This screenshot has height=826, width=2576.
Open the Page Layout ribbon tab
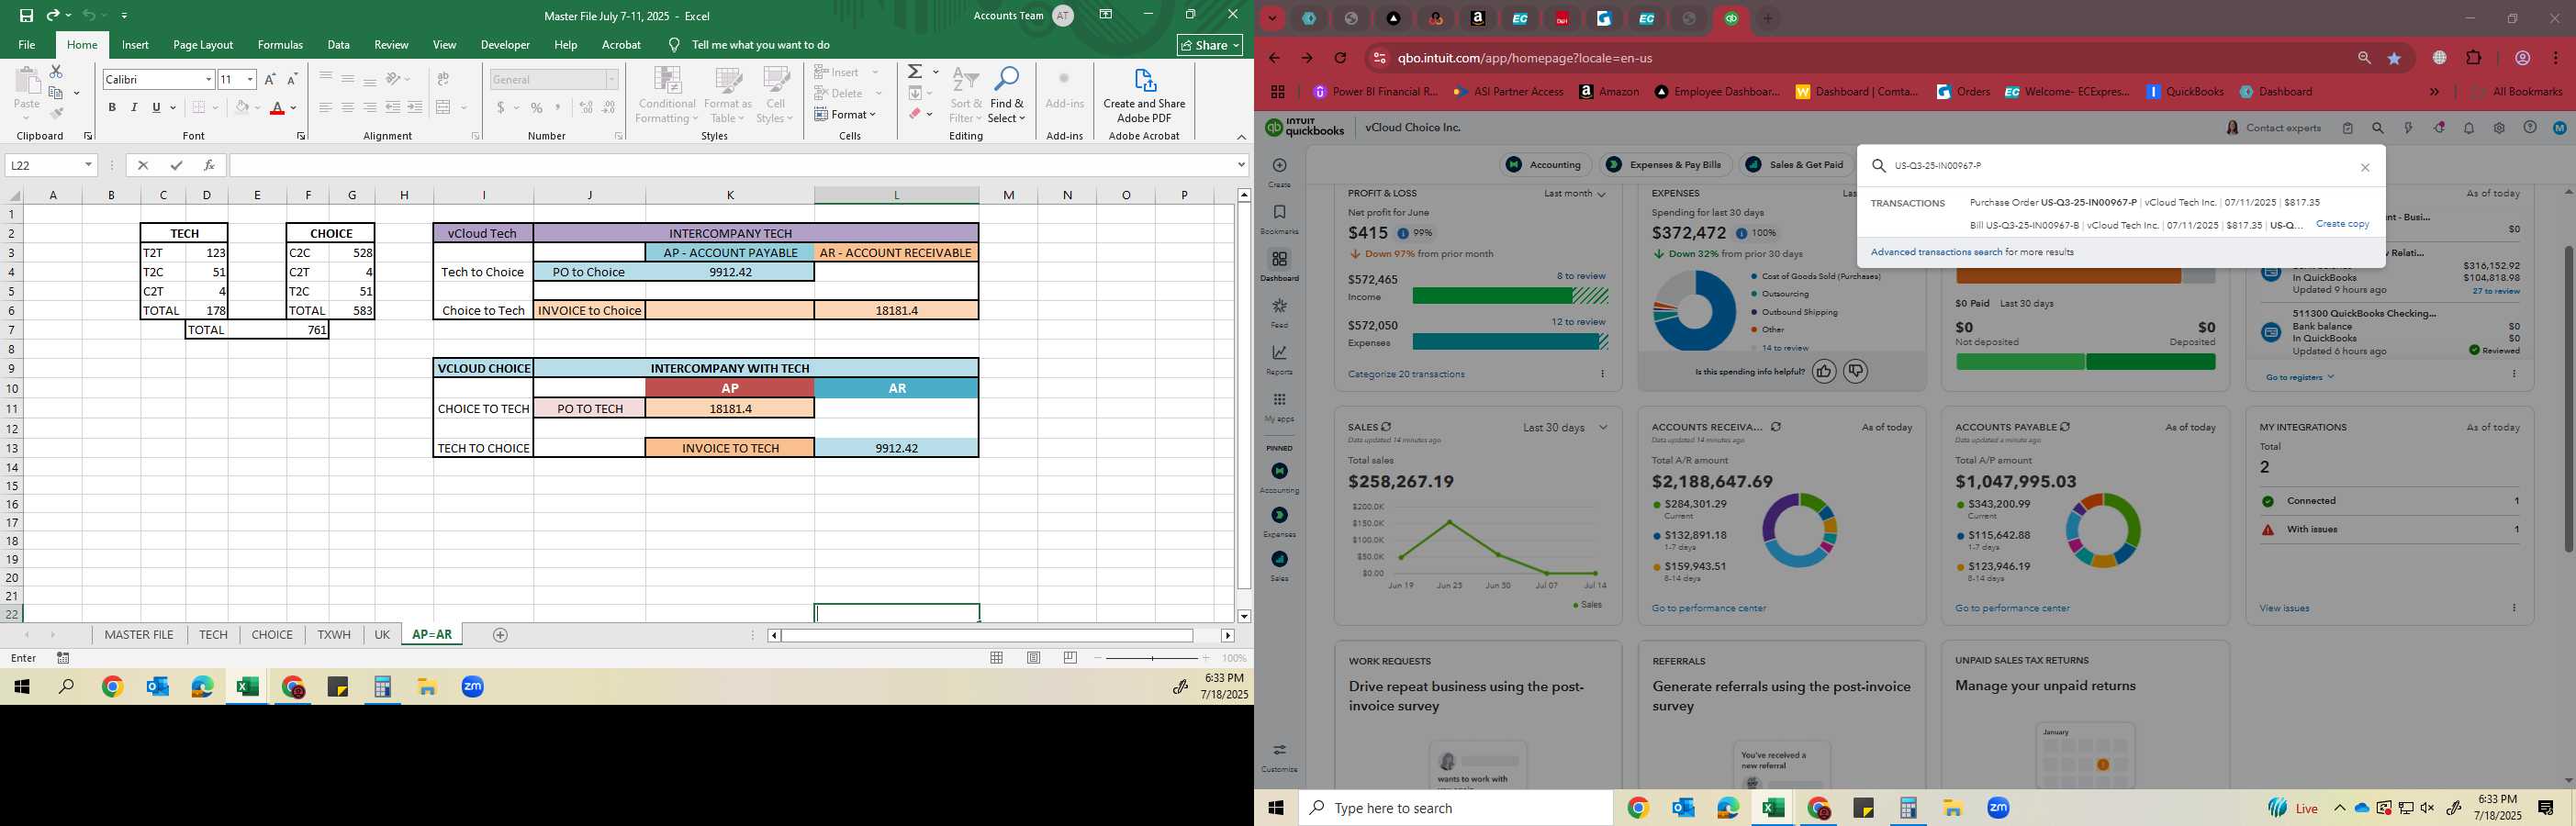203,45
